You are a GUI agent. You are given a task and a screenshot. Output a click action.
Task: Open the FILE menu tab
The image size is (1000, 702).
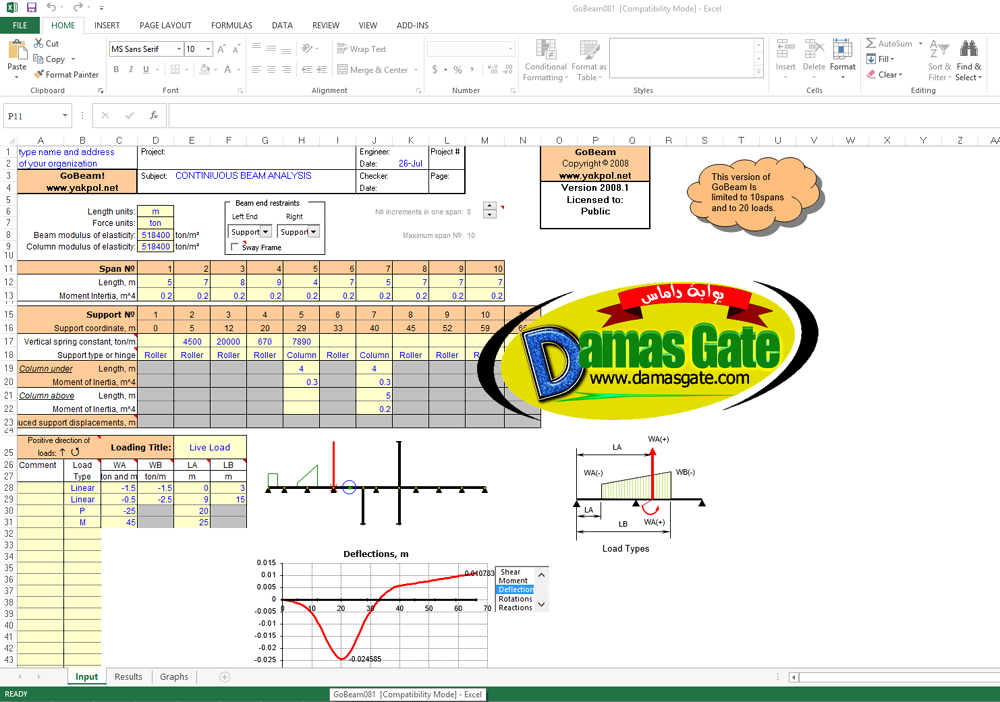pyautogui.click(x=20, y=26)
